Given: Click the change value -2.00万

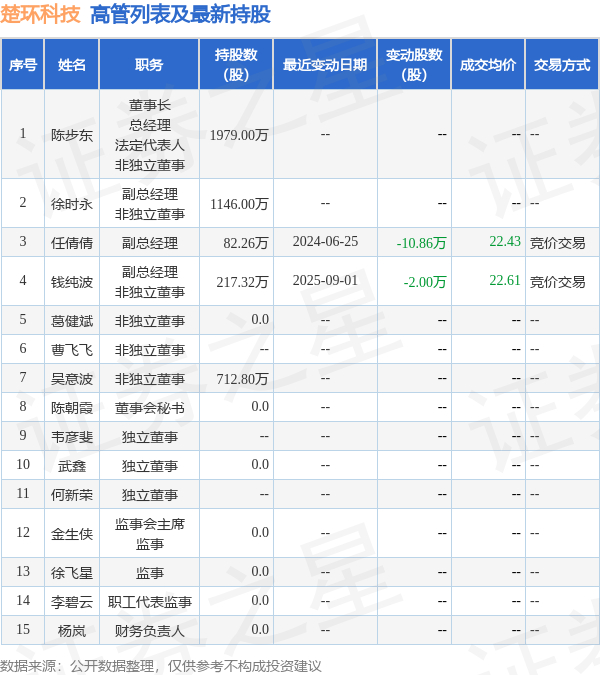Looking at the screenshot, I should 425,282.
